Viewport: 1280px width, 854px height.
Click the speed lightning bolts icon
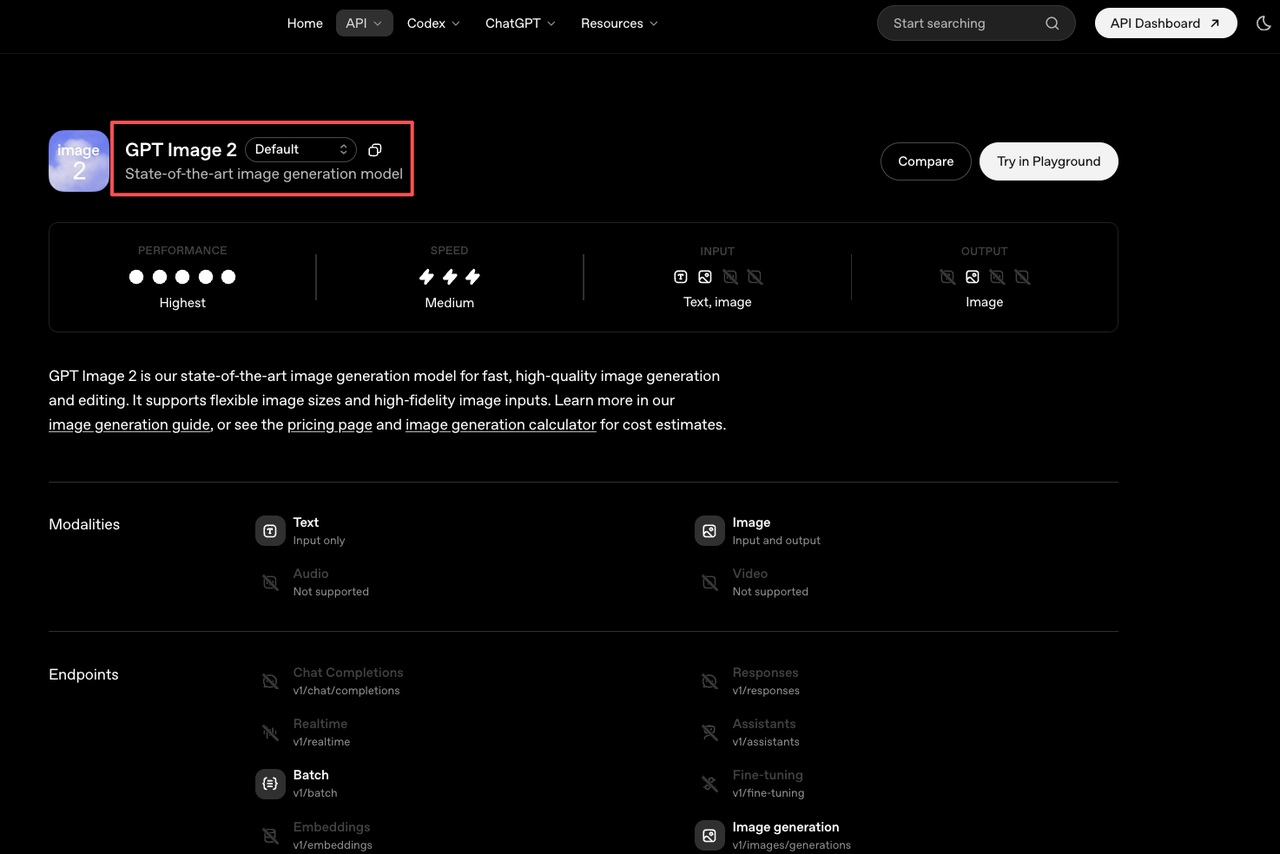coord(449,277)
